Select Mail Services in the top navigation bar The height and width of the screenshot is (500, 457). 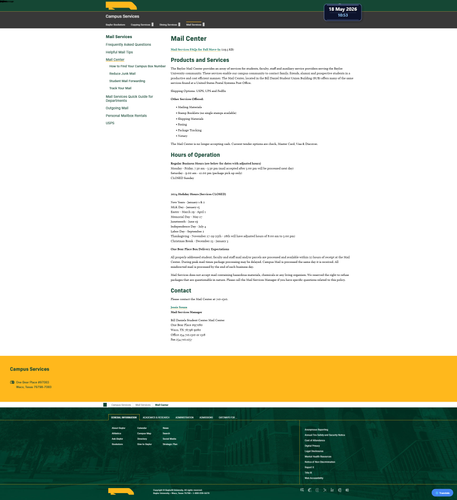click(x=194, y=25)
